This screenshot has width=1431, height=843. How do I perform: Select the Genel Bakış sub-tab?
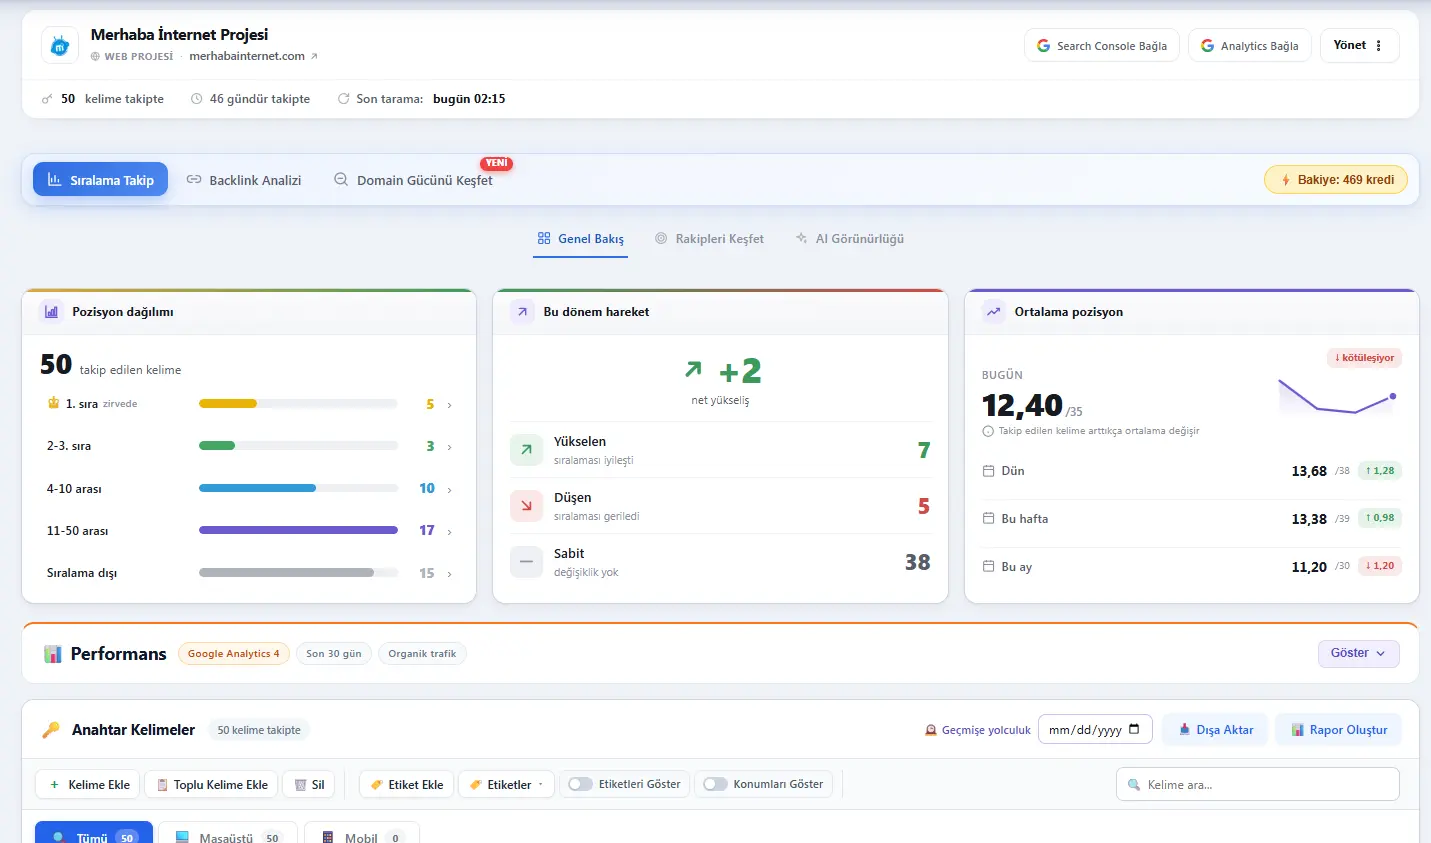[580, 239]
